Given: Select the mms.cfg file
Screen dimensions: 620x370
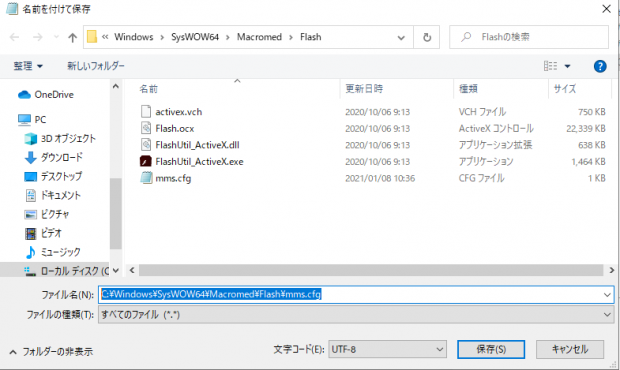Looking at the screenshot, I should point(173,178).
